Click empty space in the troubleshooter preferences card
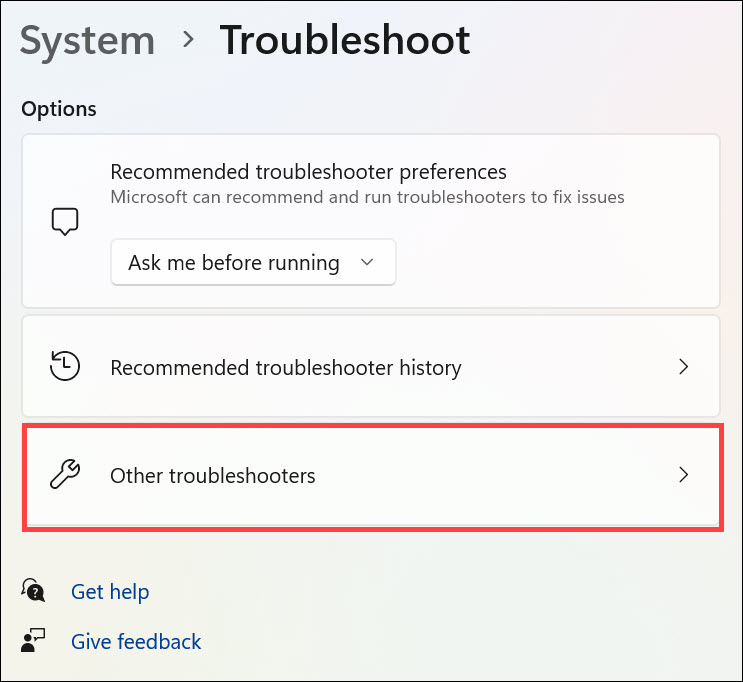The image size is (743, 682). pyautogui.click(x=560, y=260)
